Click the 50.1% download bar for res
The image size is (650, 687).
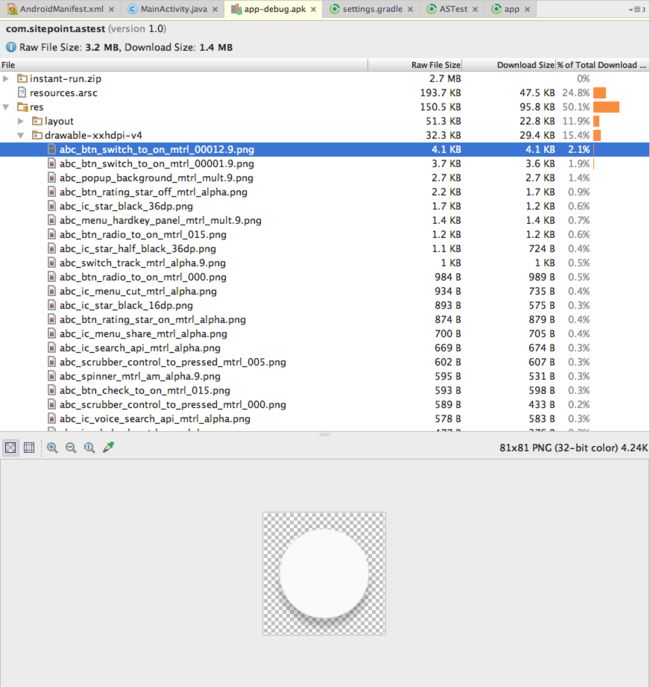(x=606, y=107)
